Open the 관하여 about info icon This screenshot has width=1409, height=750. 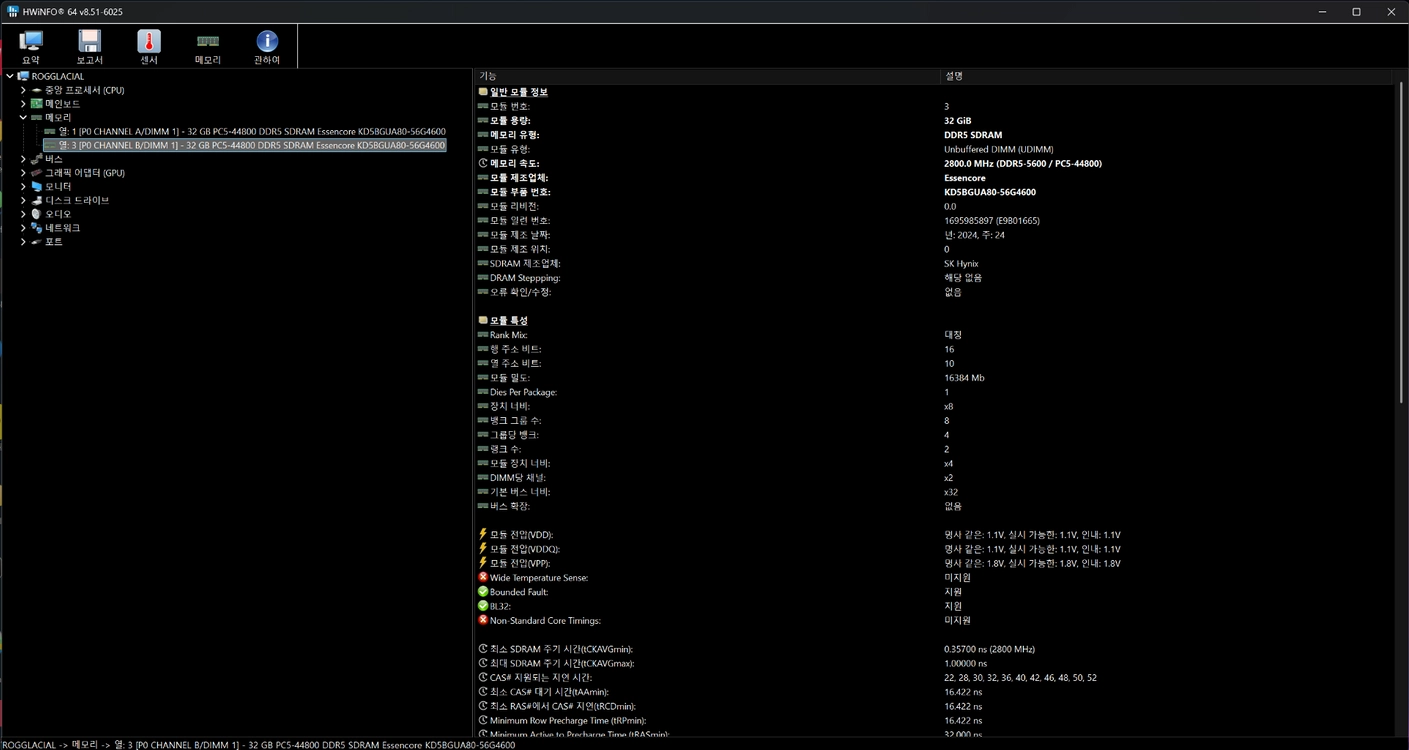coord(267,47)
